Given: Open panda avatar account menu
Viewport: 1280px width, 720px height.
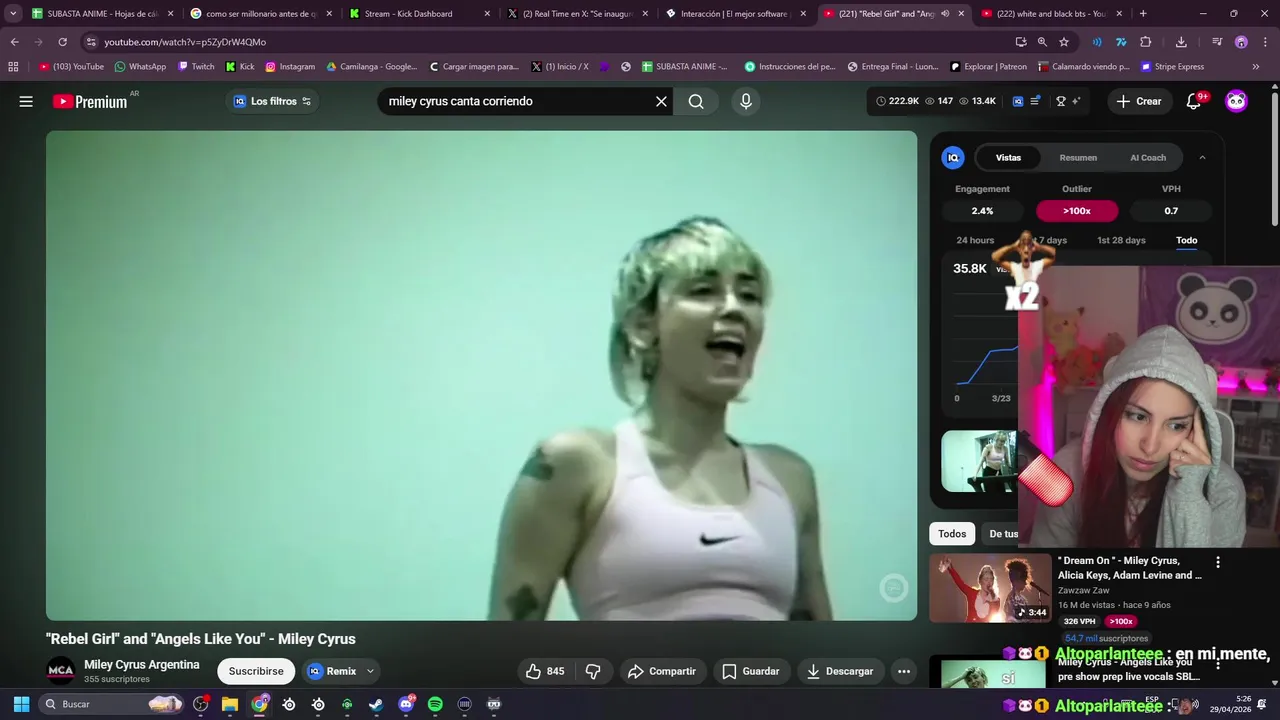Looking at the screenshot, I should coord(1237,101).
